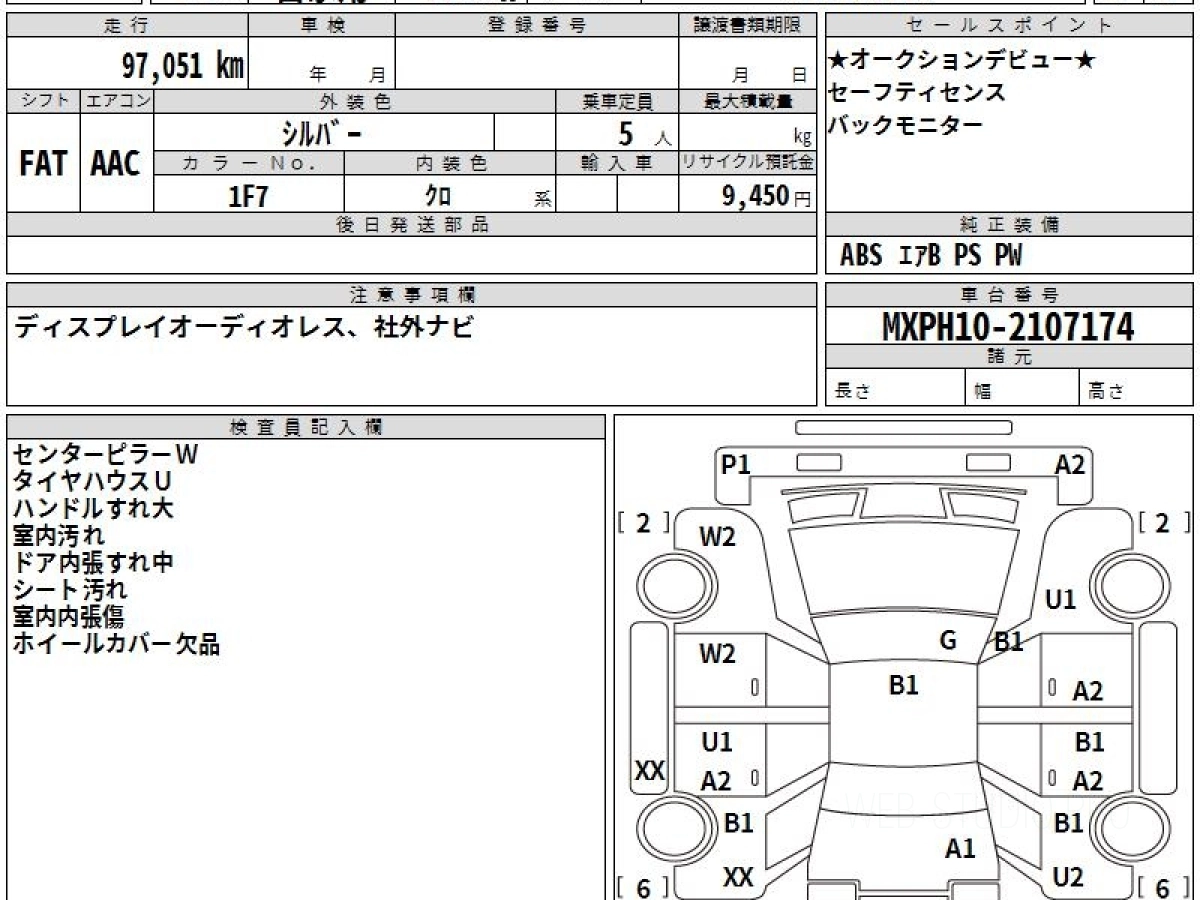This screenshot has height=900, width=1200.
Task: Select the 室内内張傷 inspector note
Action: (x=69, y=616)
